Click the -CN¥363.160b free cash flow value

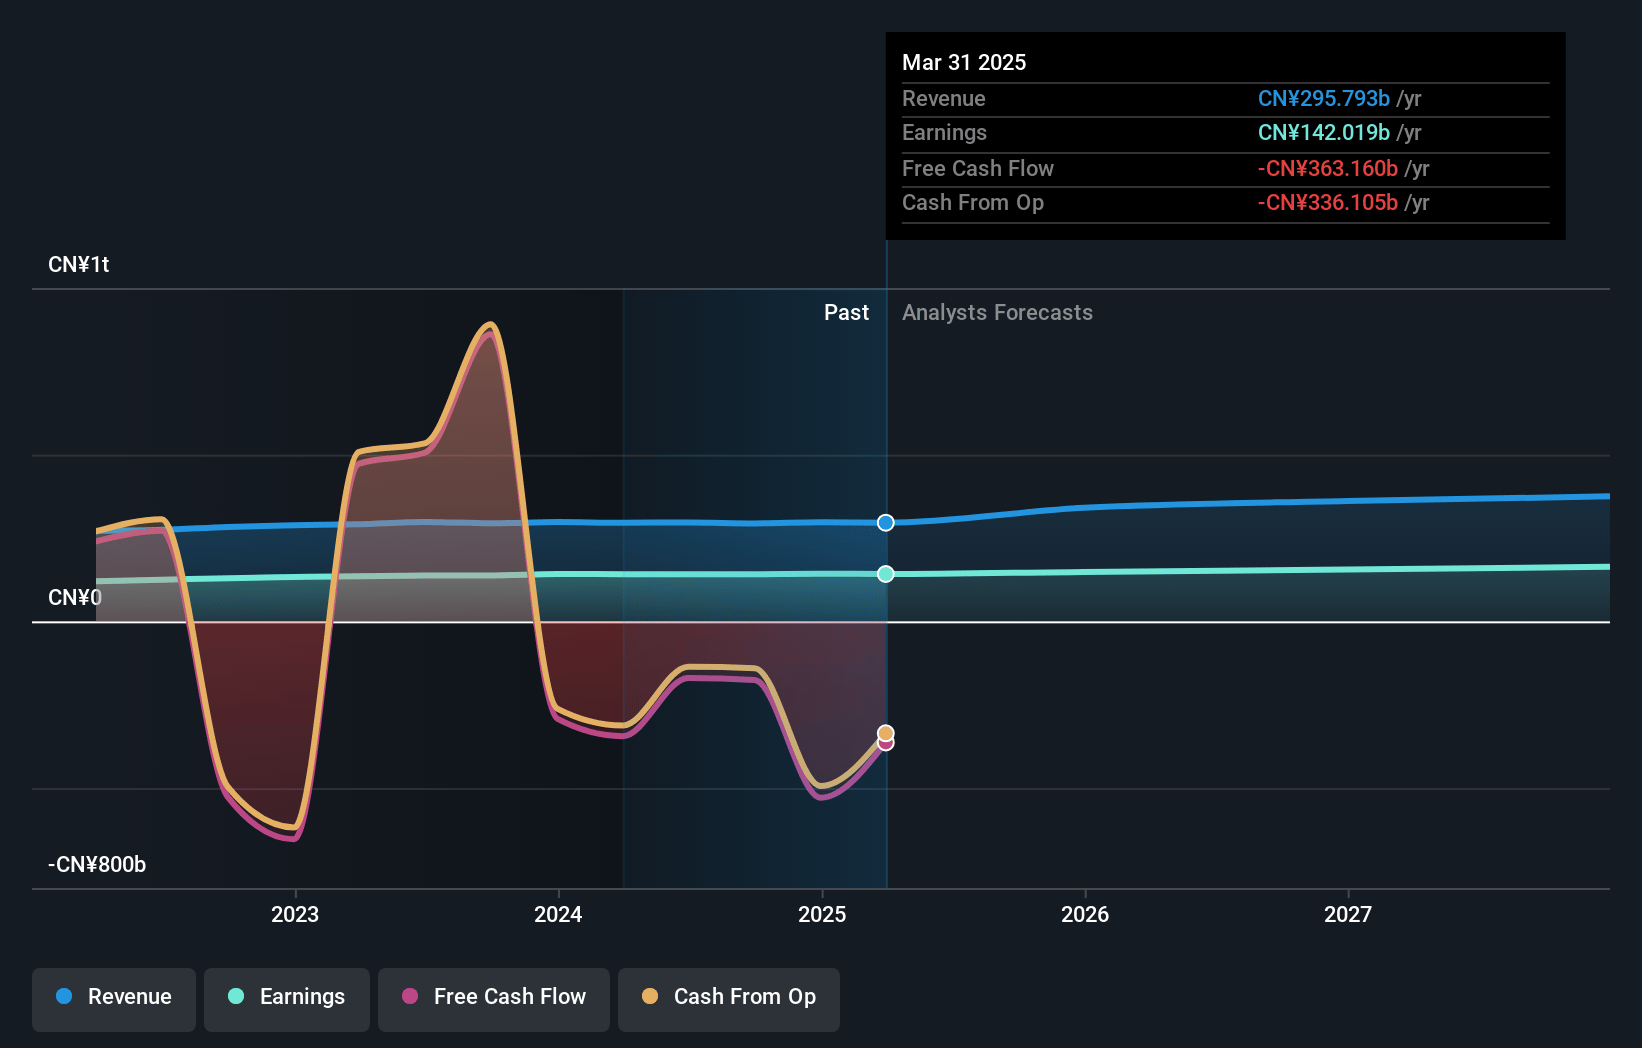[1328, 169]
